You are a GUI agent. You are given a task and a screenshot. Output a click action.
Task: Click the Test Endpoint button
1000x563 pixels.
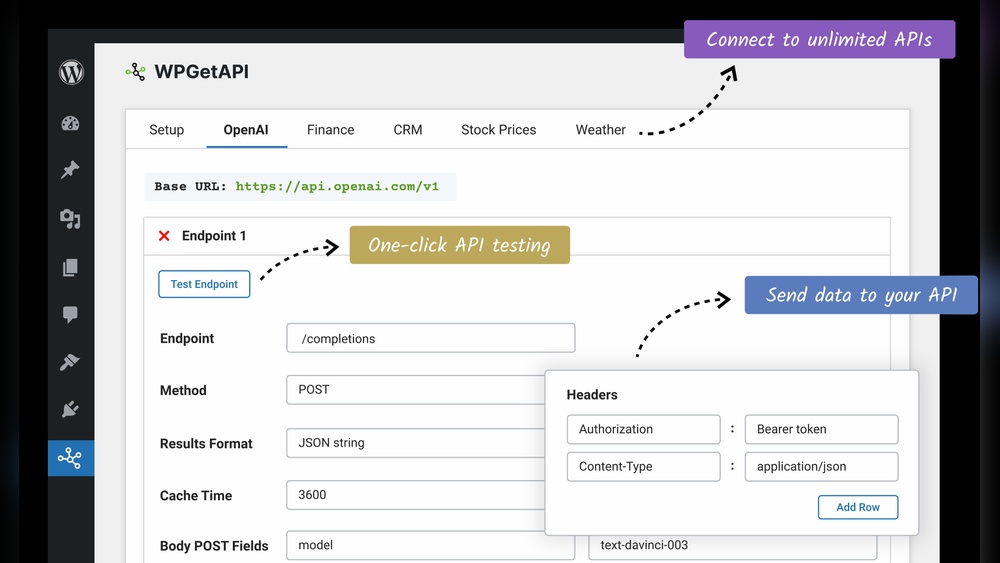pos(204,284)
